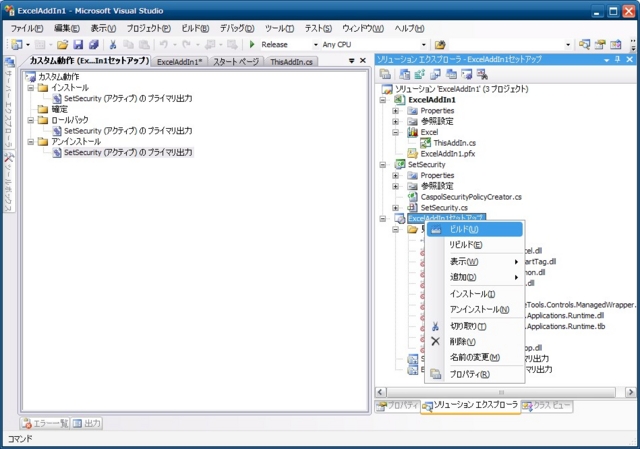
Task: Open the ビルド(B) menu
Action: [195, 28]
